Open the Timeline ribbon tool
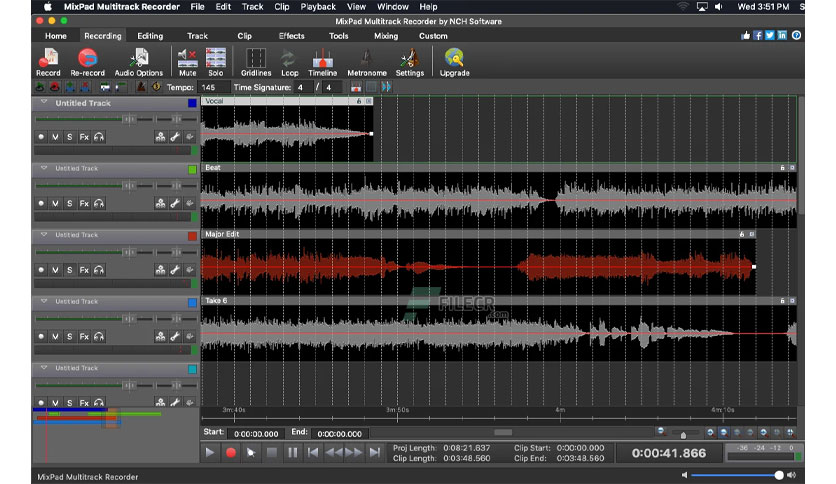The image size is (836, 484). [323, 62]
